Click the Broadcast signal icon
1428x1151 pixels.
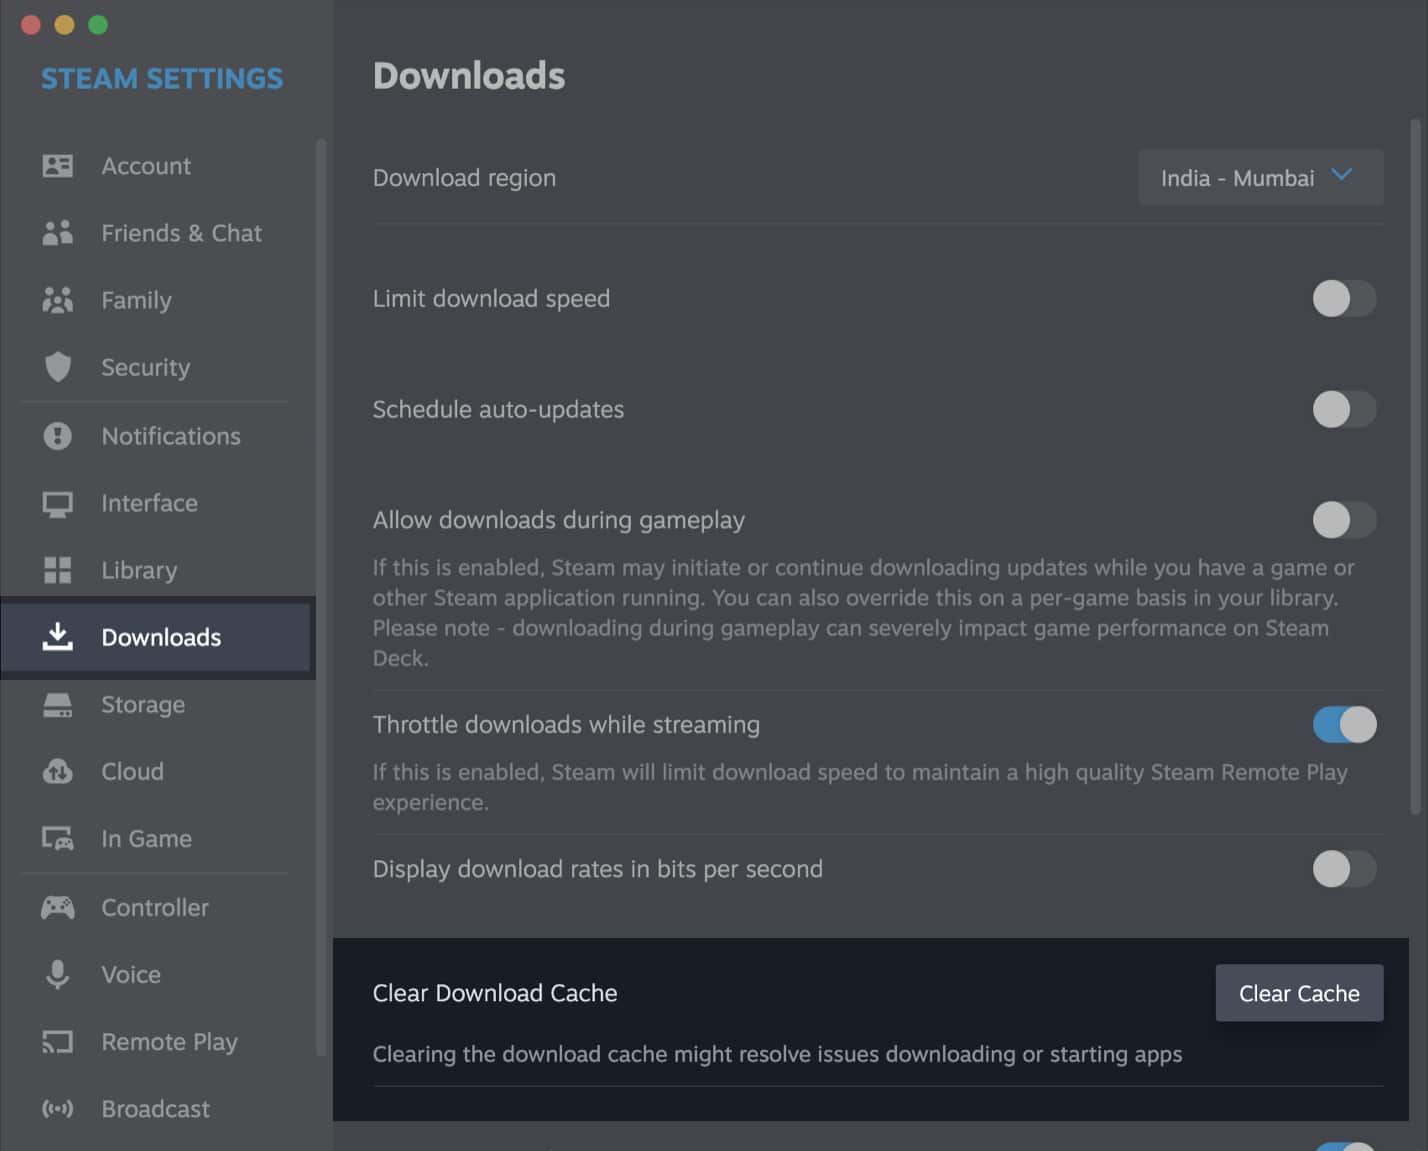[57, 1109]
